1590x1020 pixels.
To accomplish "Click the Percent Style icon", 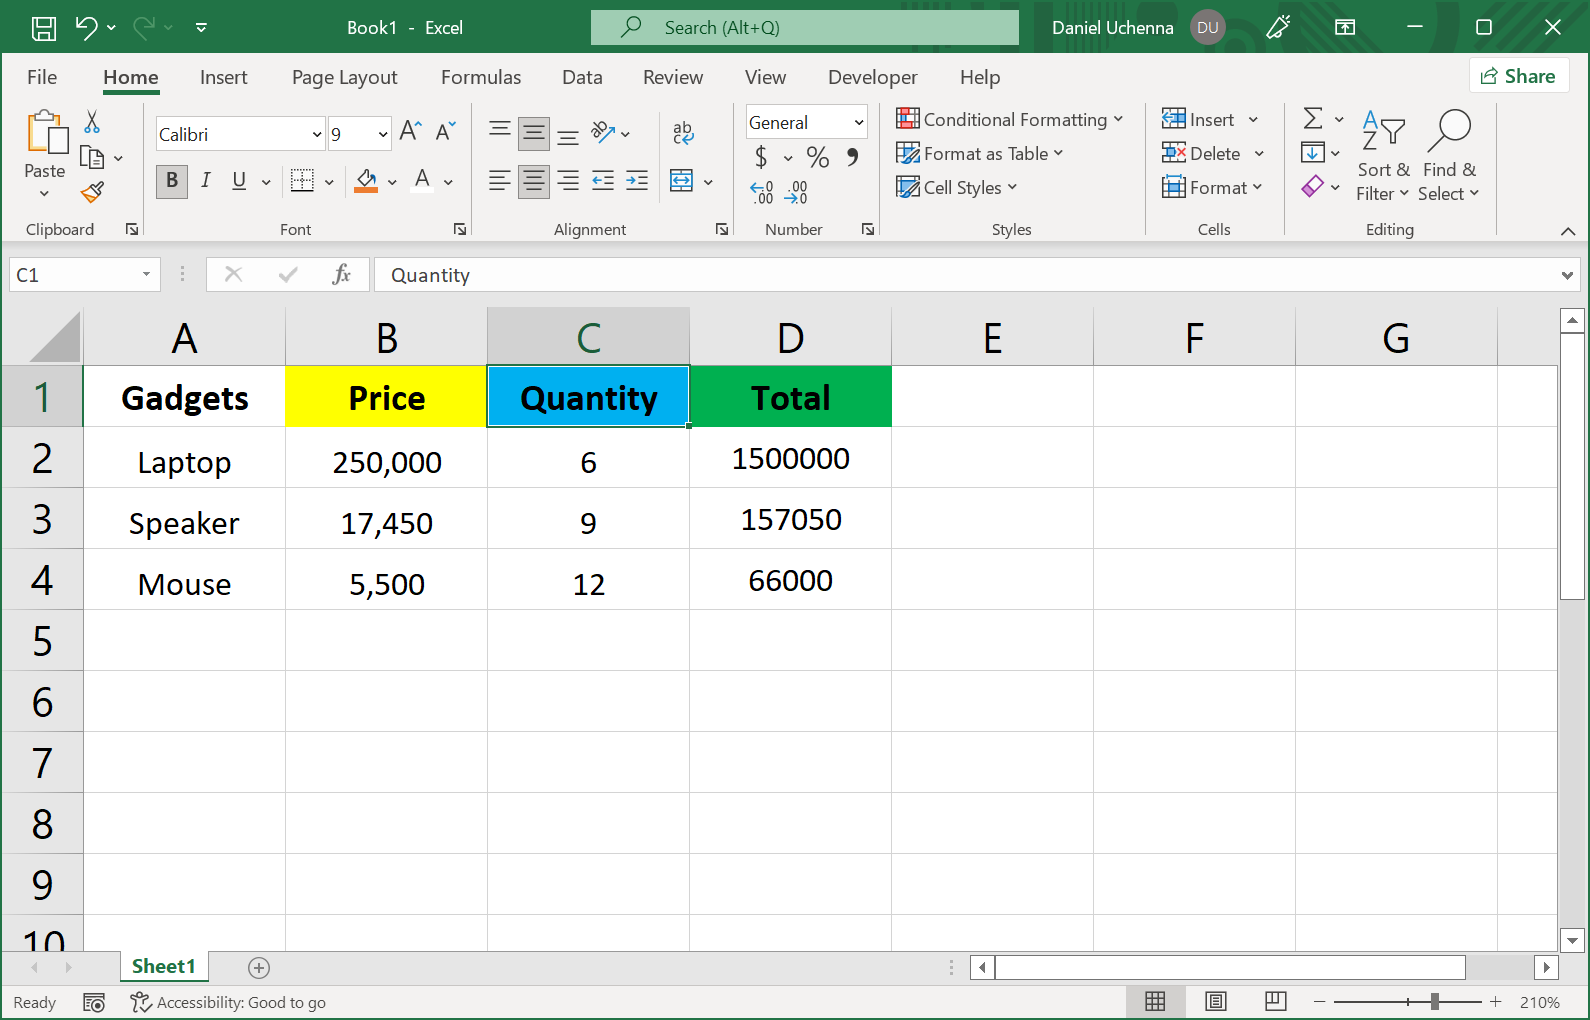I will coord(817,157).
